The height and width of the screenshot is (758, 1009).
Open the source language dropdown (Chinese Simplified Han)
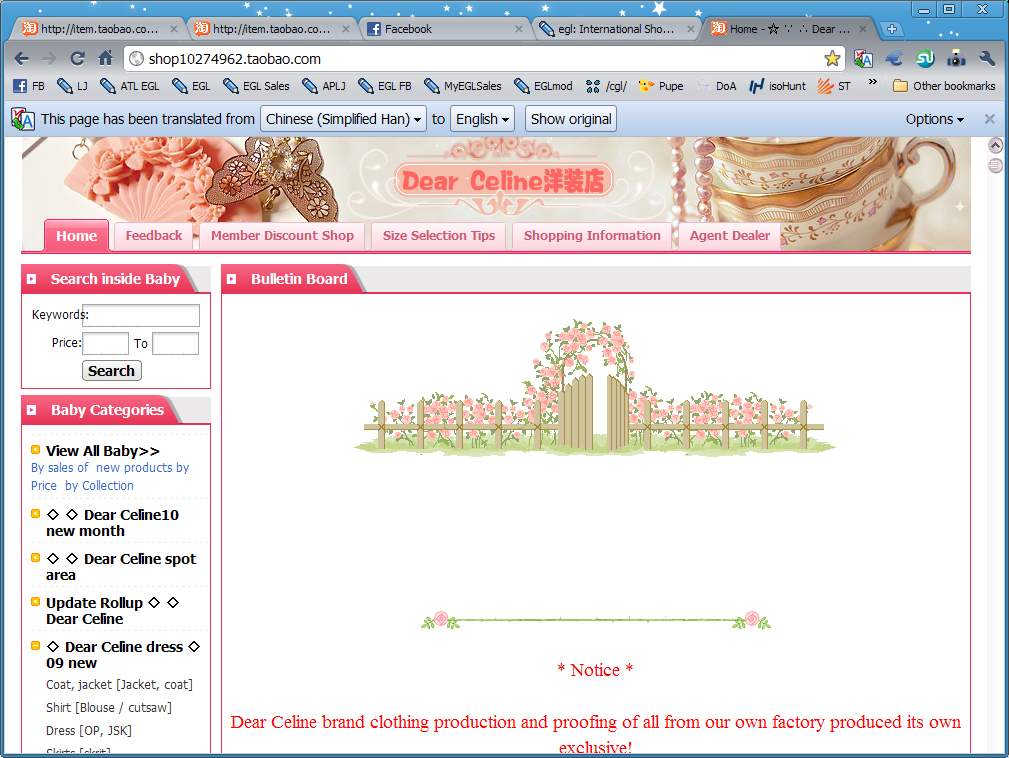(343, 119)
